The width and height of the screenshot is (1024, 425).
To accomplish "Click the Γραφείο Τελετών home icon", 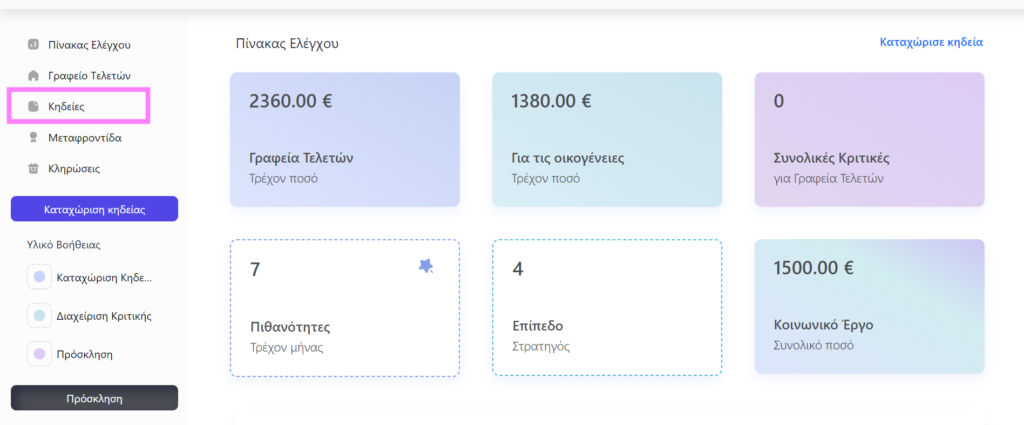I will tap(34, 75).
